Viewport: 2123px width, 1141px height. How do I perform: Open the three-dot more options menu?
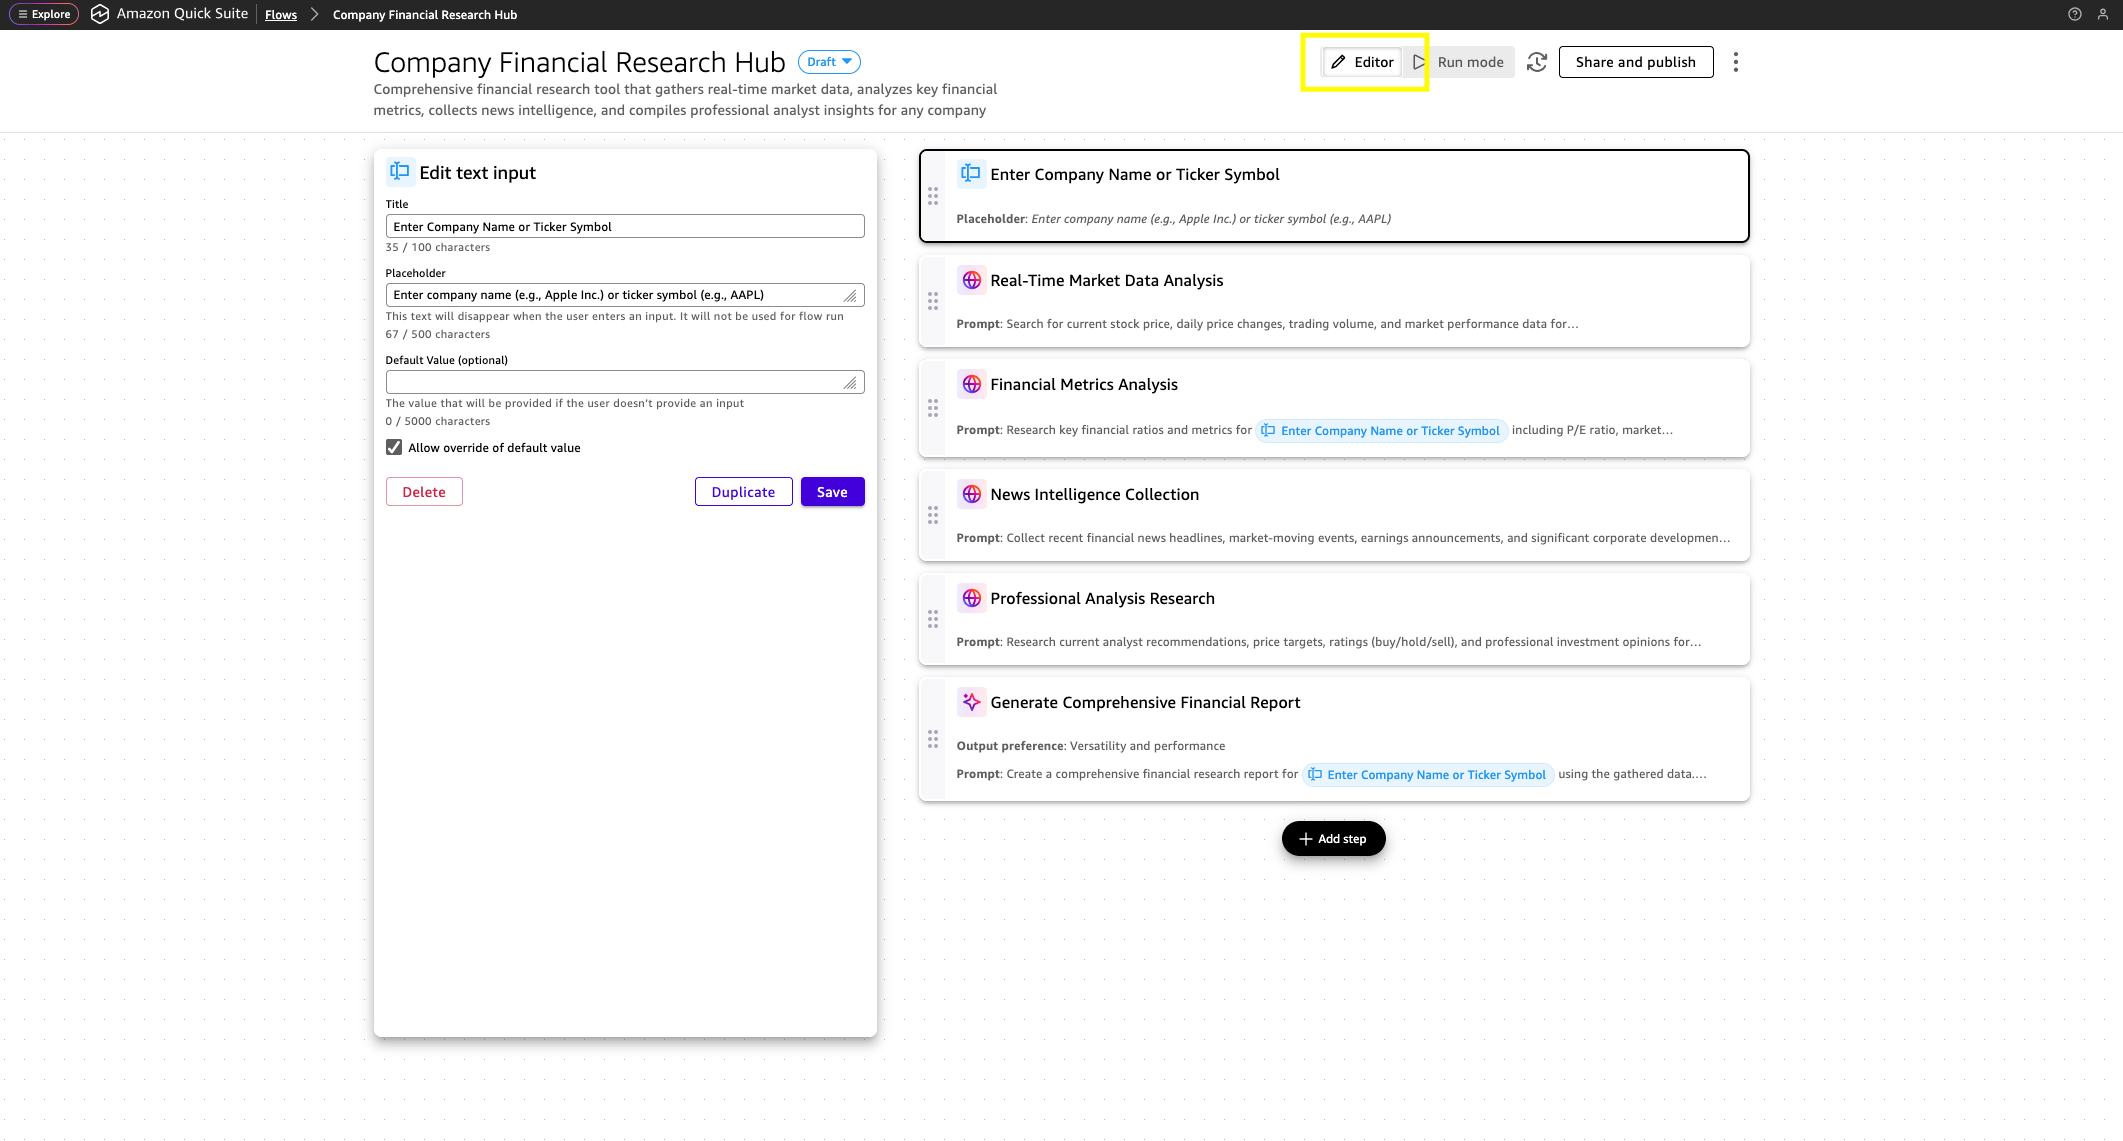(x=1735, y=62)
